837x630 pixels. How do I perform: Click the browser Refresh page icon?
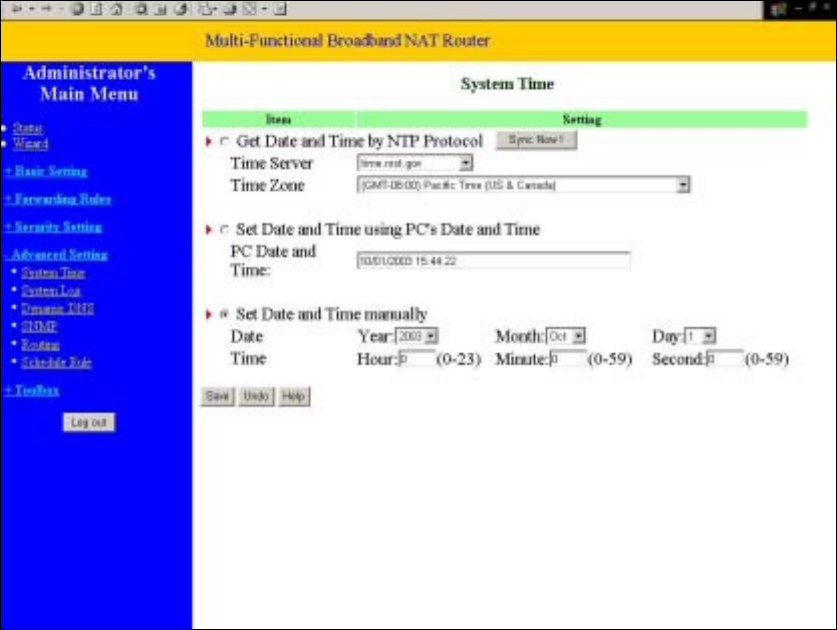96,9
